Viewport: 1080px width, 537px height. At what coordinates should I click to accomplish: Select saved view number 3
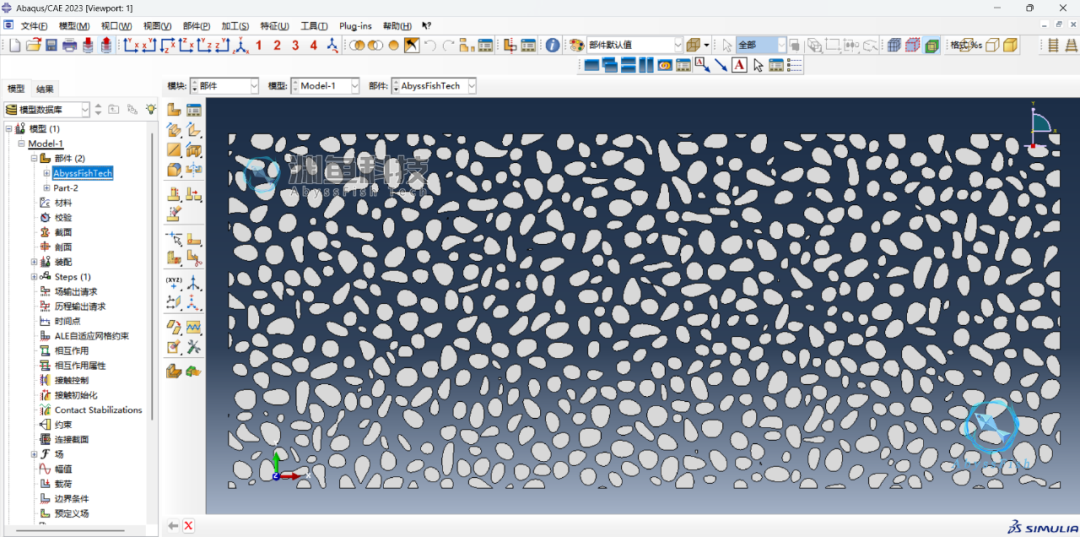tap(295, 45)
